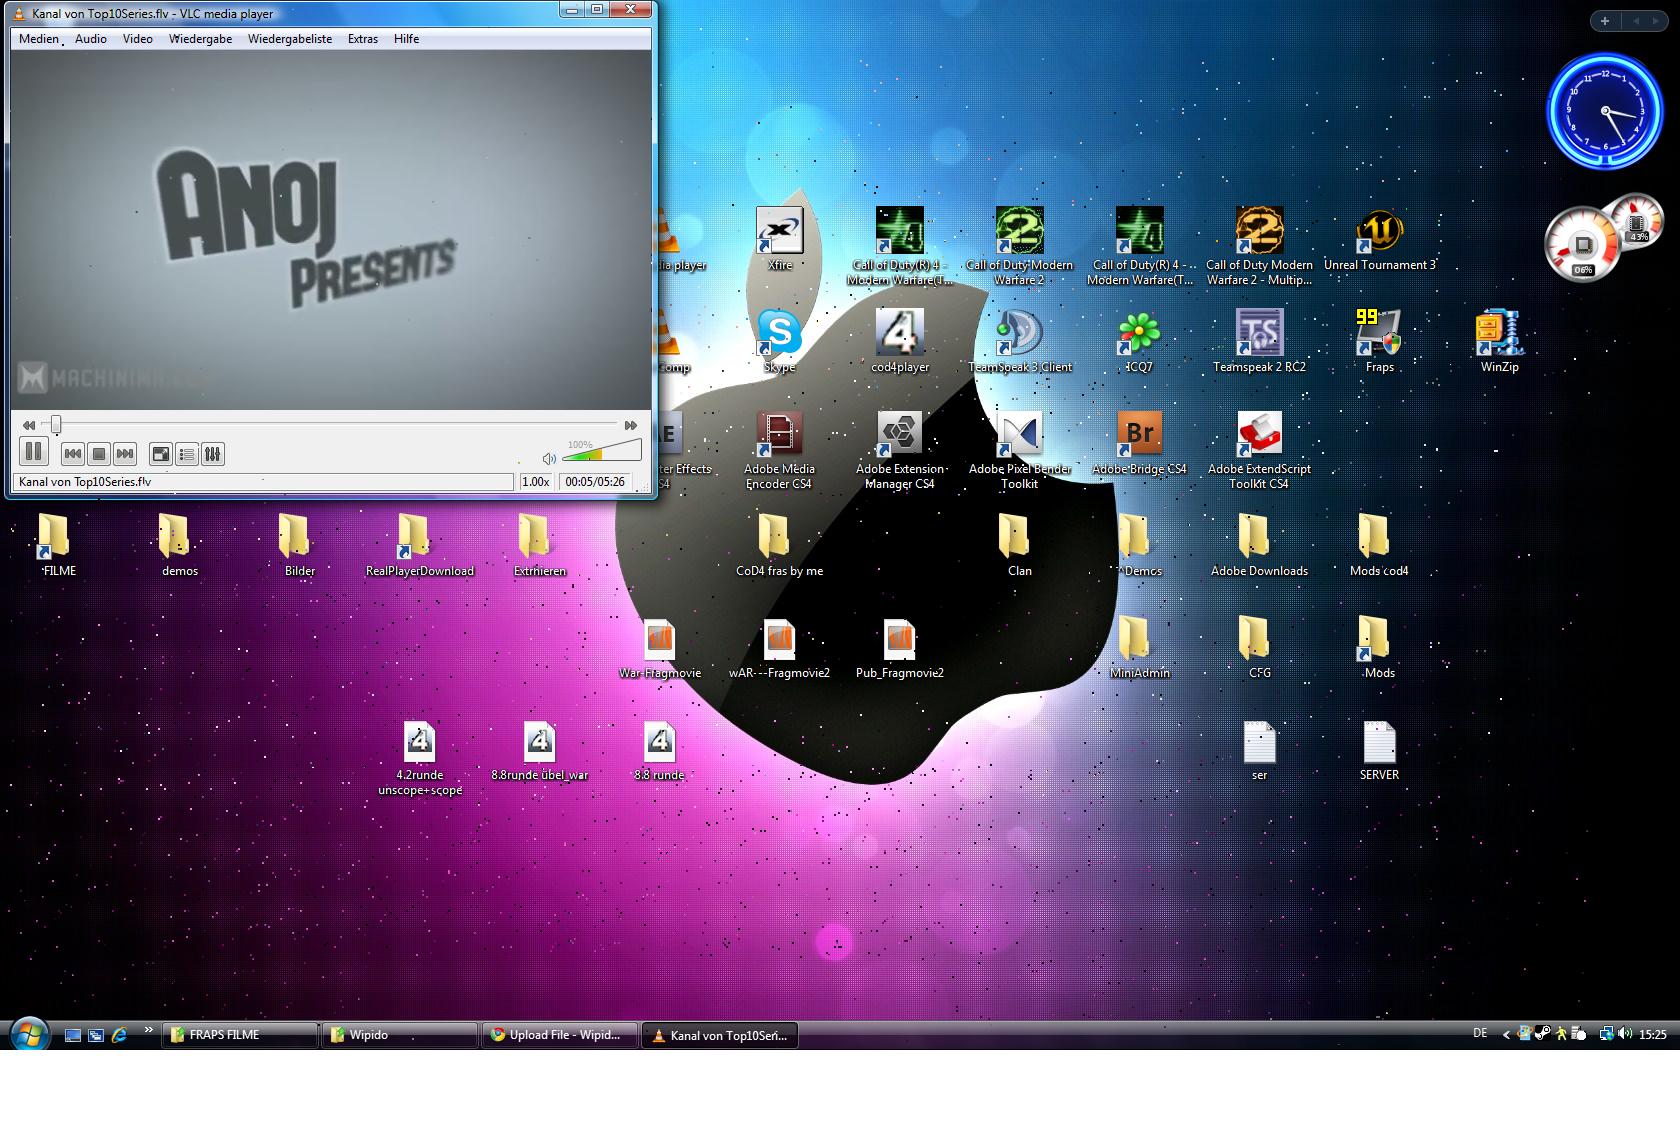Viewport: 1680px width, 1143px height.
Task: Select the Skype desktop icon
Action: 780,341
